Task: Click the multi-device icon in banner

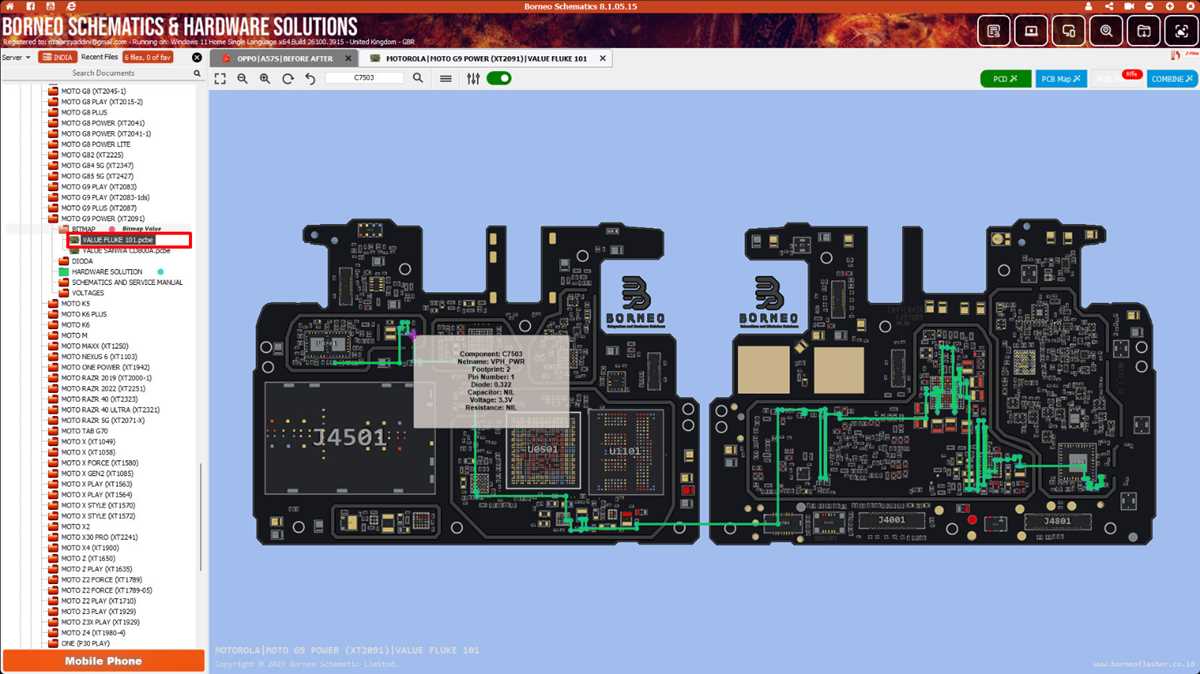Action: [x=1068, y=31]
